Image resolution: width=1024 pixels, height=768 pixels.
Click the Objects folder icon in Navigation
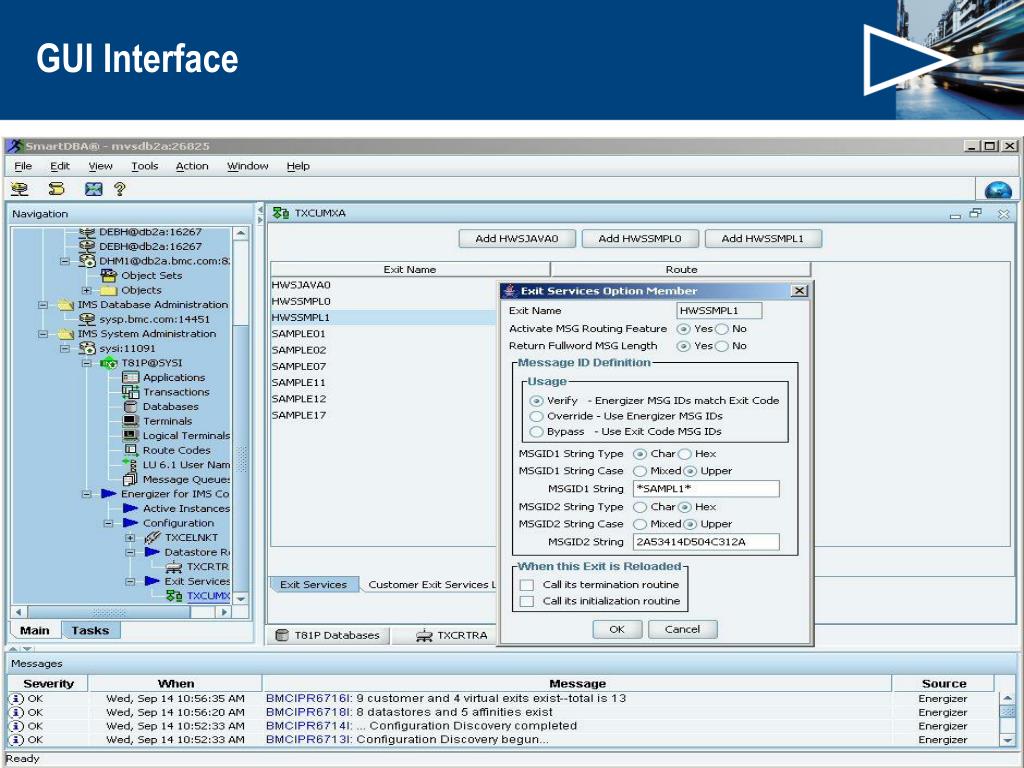tap(108, 290)
